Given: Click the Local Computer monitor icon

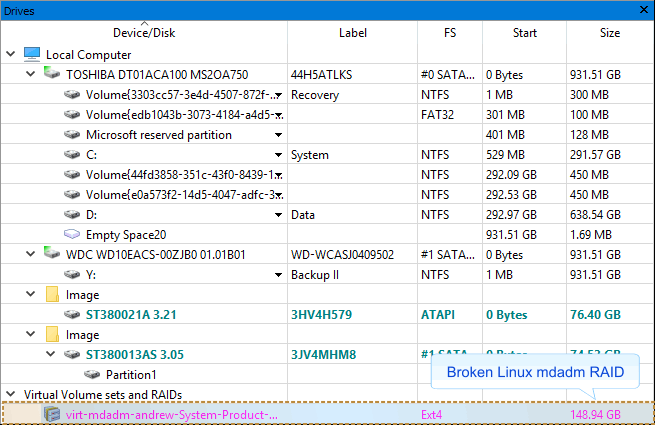Looking at the screenshot, I should [32, 54].
